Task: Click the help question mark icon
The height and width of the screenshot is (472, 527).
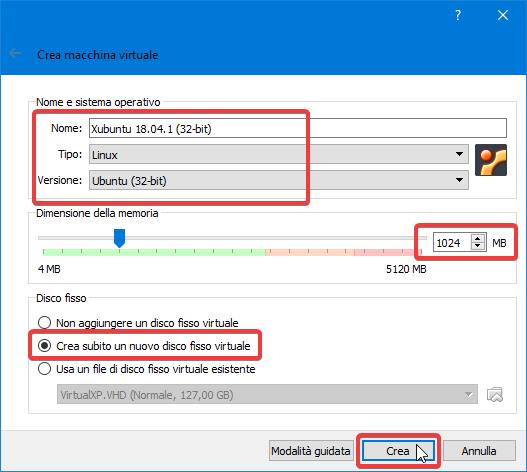Action: [458, 15]
